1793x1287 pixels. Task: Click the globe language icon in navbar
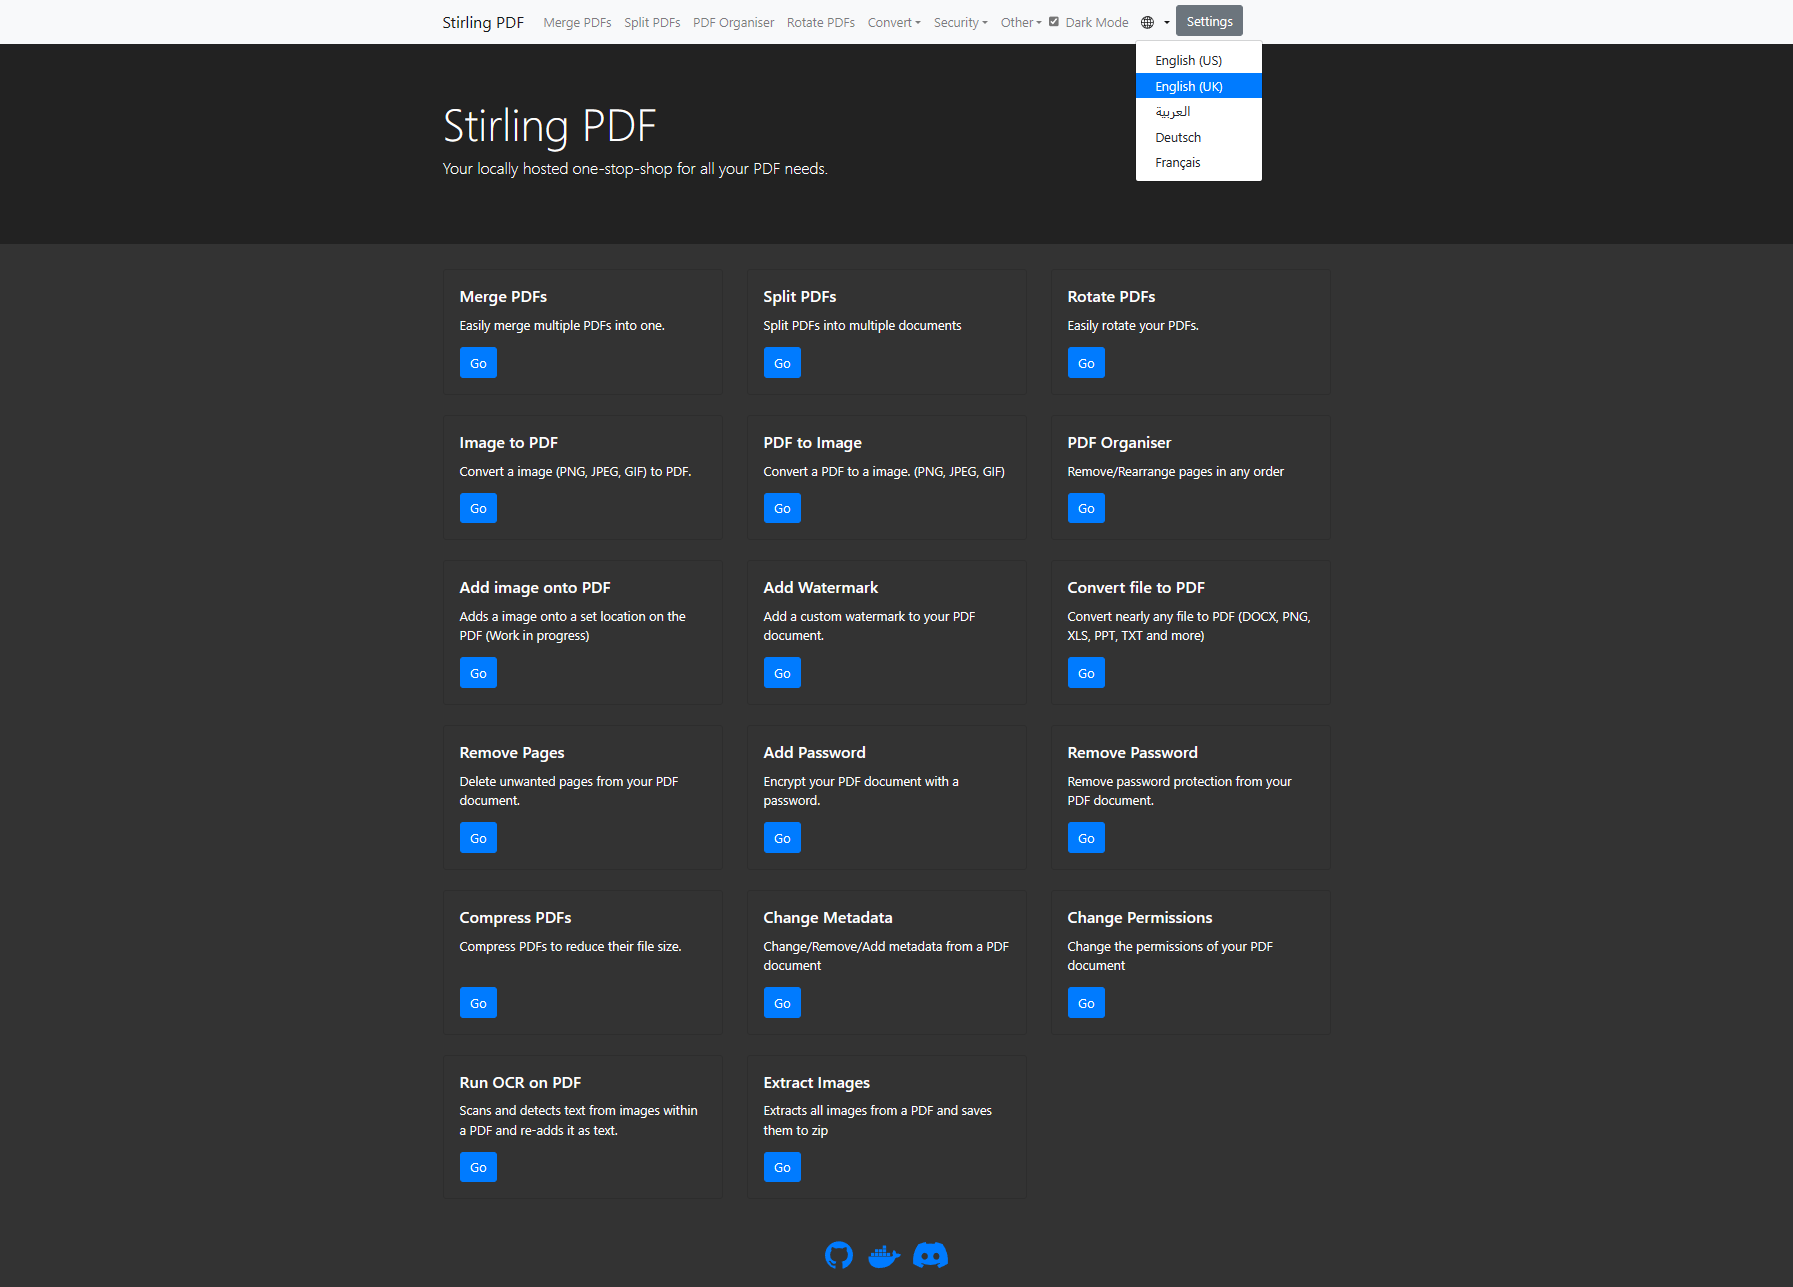coord(1148,22)
